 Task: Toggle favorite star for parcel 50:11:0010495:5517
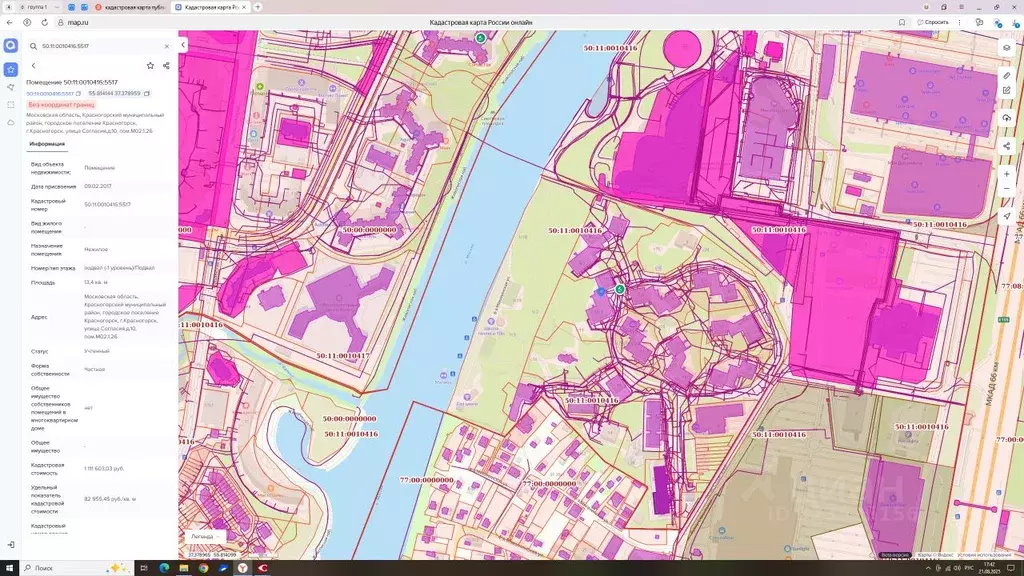(150, 66)
